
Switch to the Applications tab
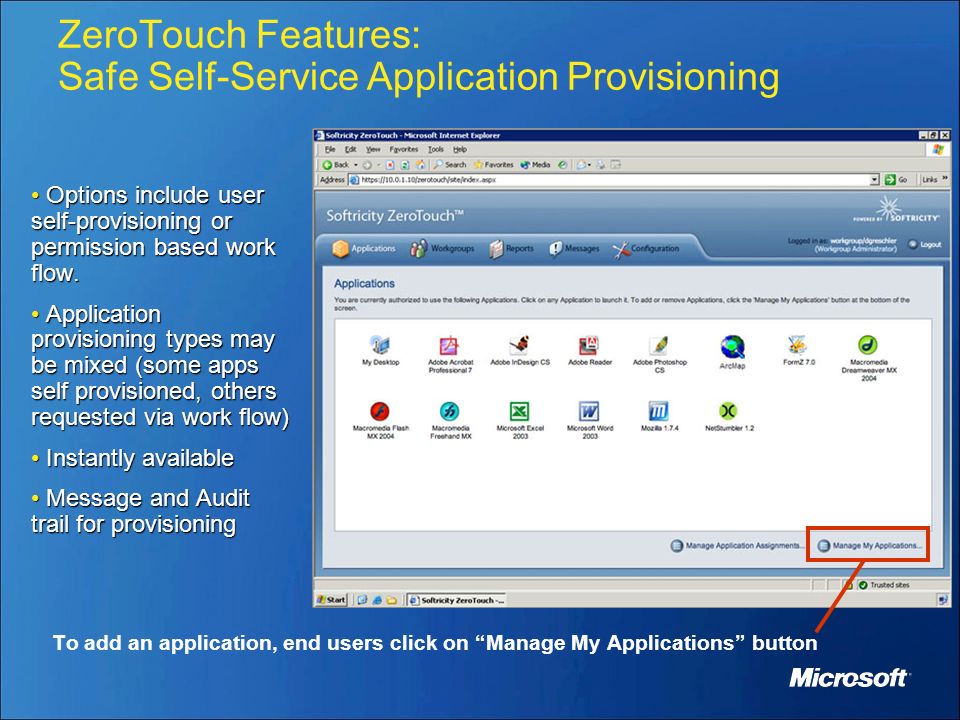364,249
